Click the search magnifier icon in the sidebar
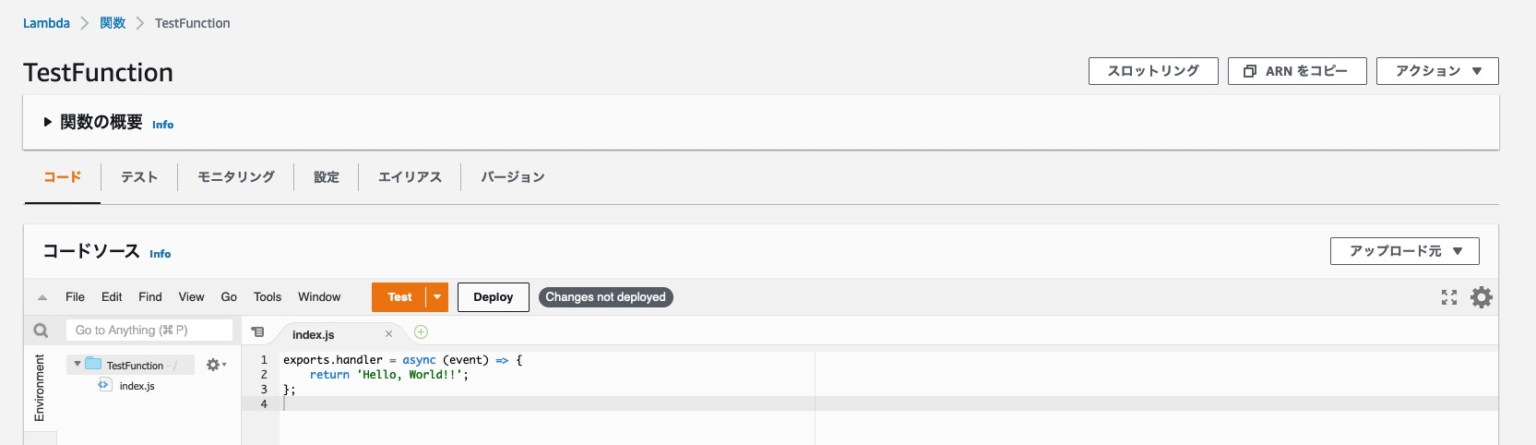The image size is (1536, 445). 41,330
